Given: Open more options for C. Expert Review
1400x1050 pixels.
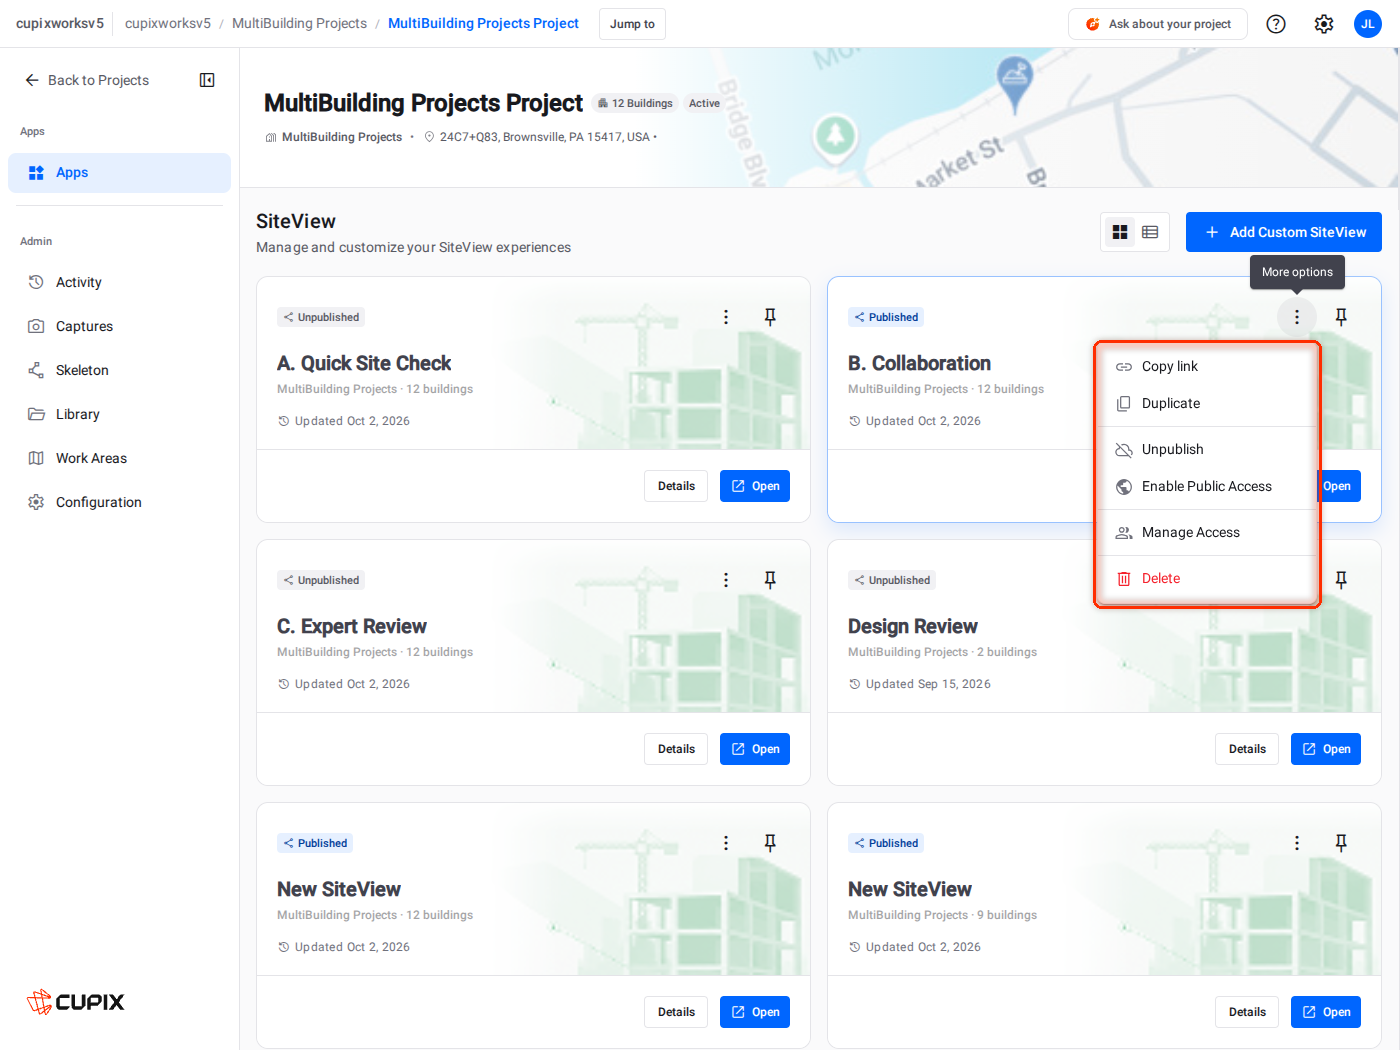Looking at the screenshot, I should 726,580.
